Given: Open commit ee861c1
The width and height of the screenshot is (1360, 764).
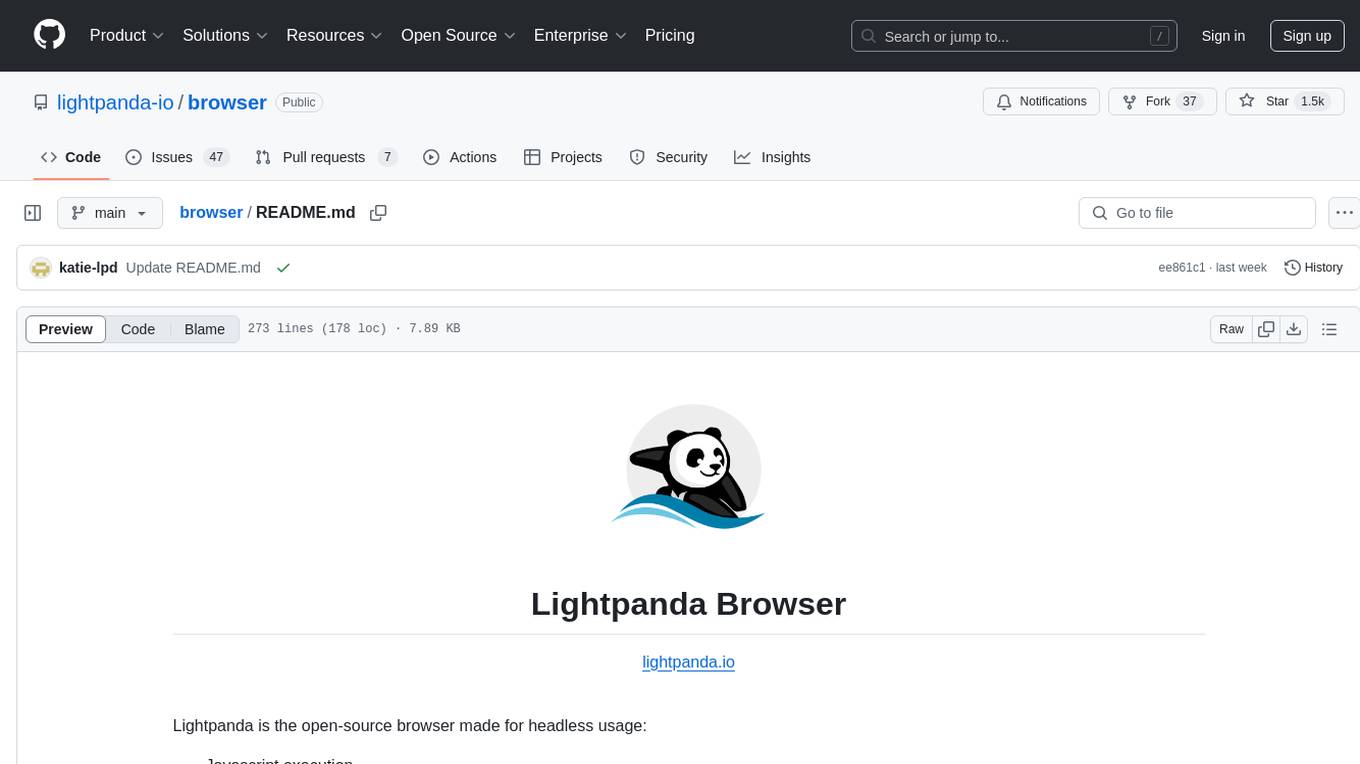Looking at the screenshot, I should (x=1182, y=268).
